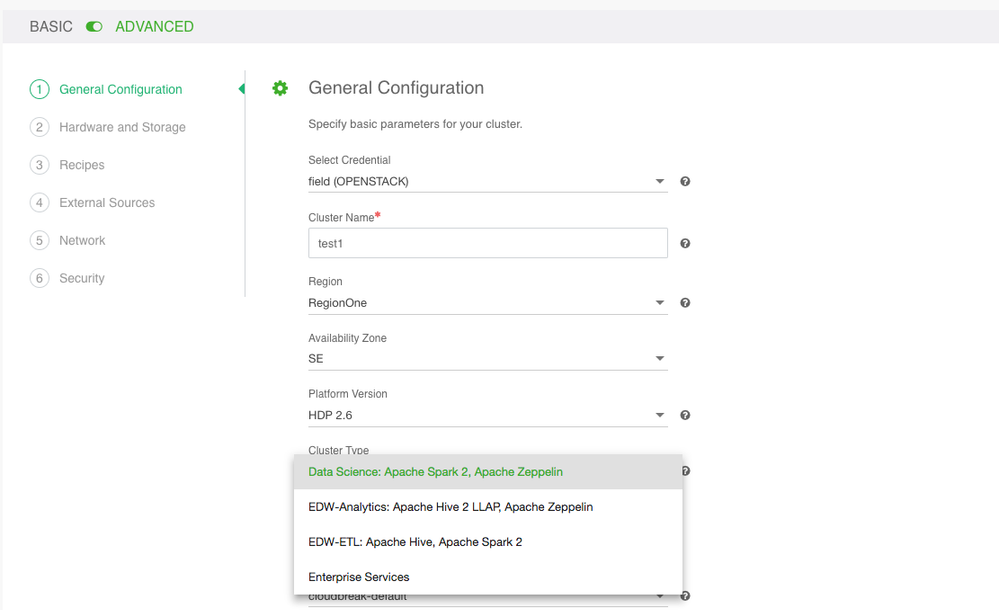Select Data Science: Apache Spark 2 option
This screenshot has height=610, width=999.
coord(436,472)
